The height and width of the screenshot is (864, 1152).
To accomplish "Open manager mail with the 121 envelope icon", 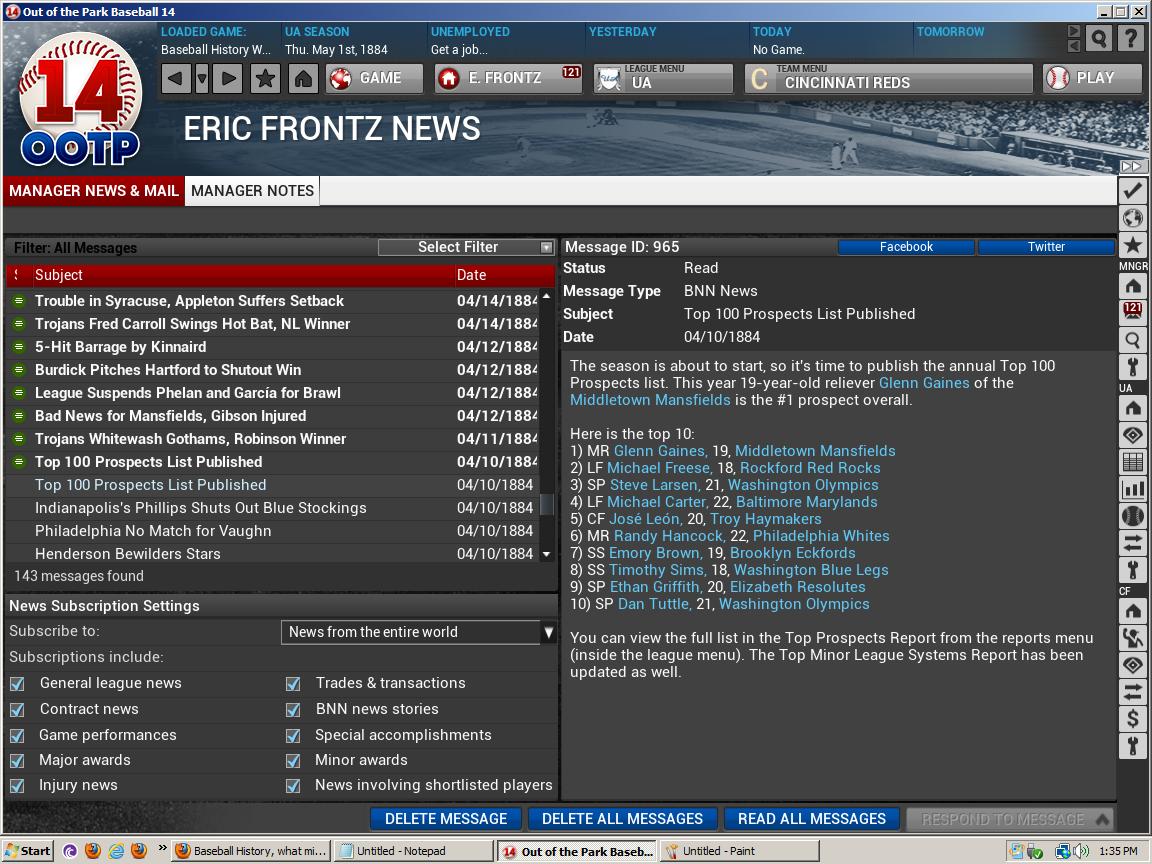I will click(x=1132, y=310).
